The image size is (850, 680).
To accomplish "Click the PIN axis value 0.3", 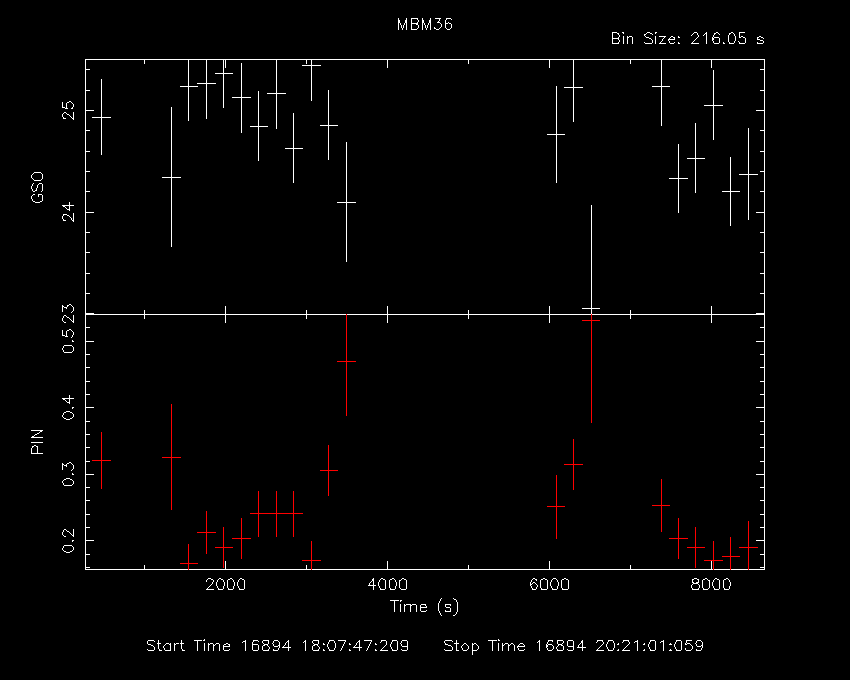I will tap(68, 474).
